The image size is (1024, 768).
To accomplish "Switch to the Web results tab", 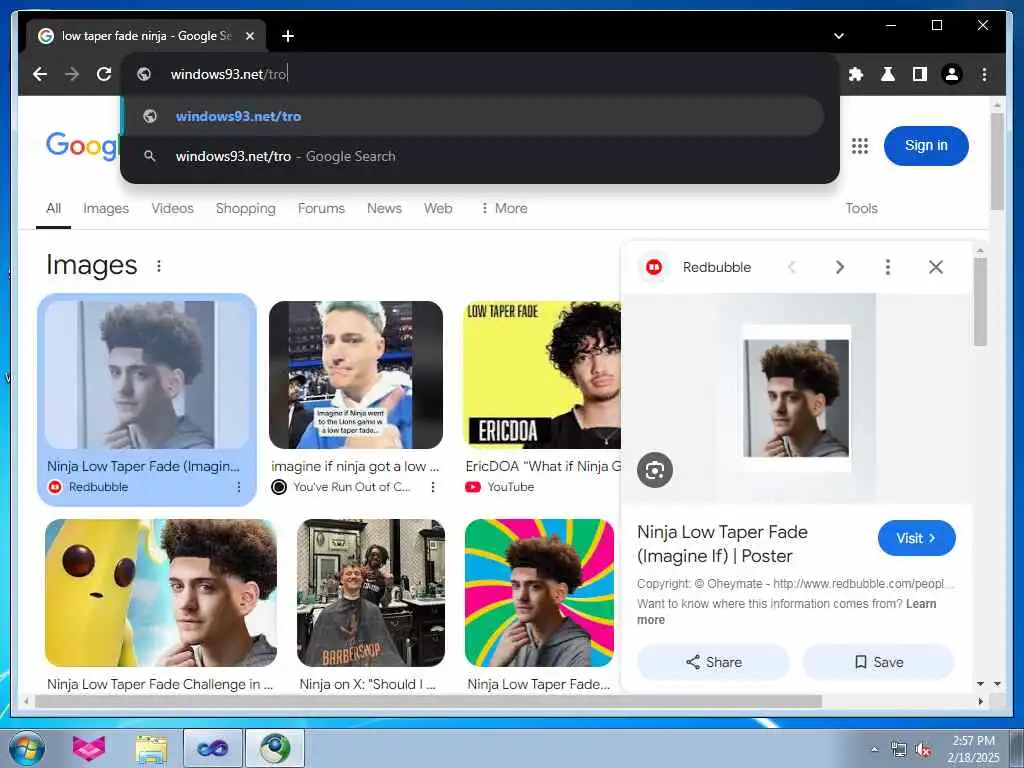I will click(438, 208).
